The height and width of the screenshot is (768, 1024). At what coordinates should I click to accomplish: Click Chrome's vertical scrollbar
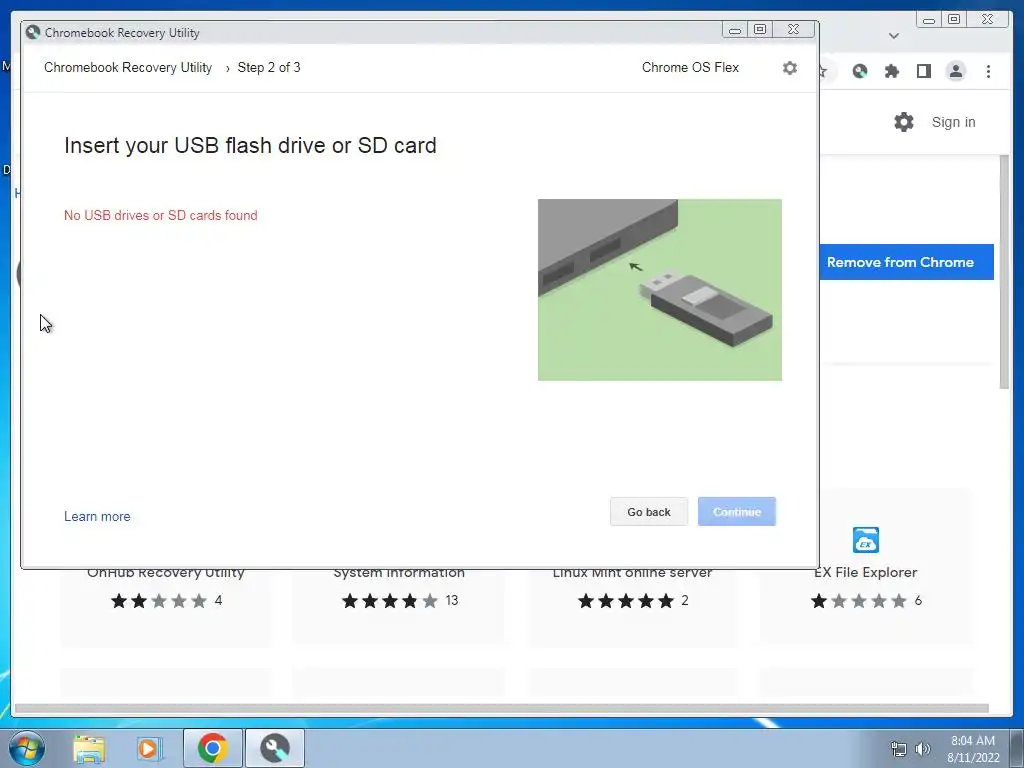pos(1004,272)
